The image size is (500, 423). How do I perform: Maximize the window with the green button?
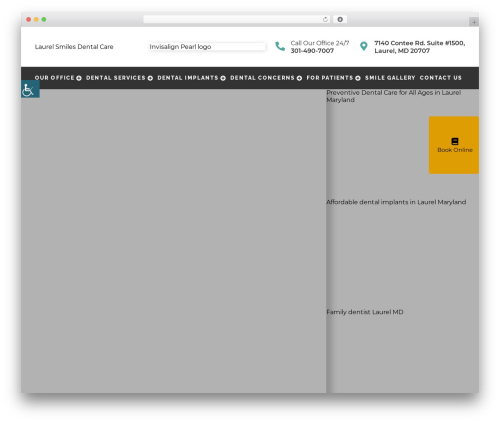click(44, 19)
